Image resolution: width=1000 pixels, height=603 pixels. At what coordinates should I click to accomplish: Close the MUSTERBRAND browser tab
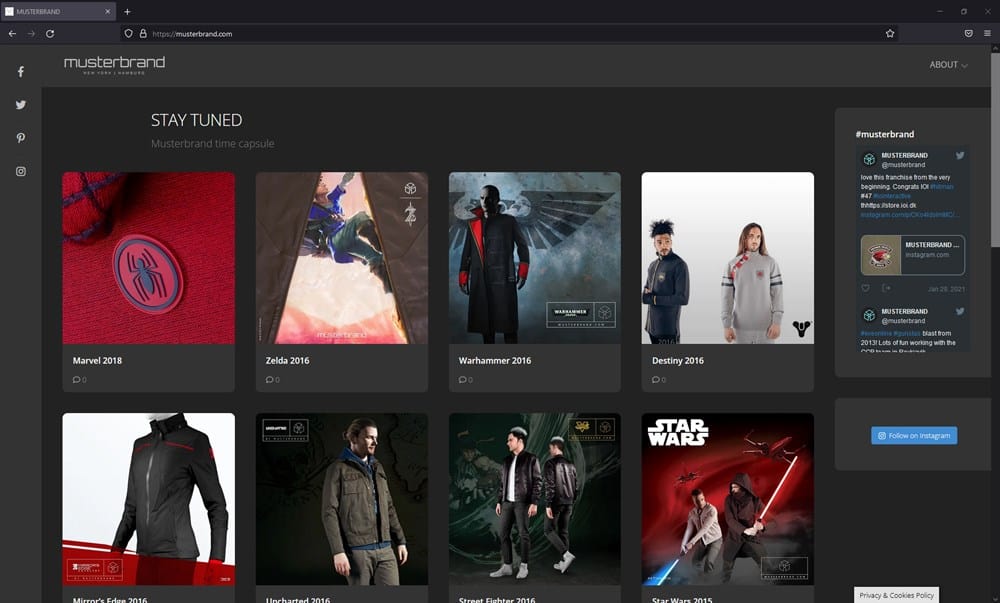click(107, 11)
